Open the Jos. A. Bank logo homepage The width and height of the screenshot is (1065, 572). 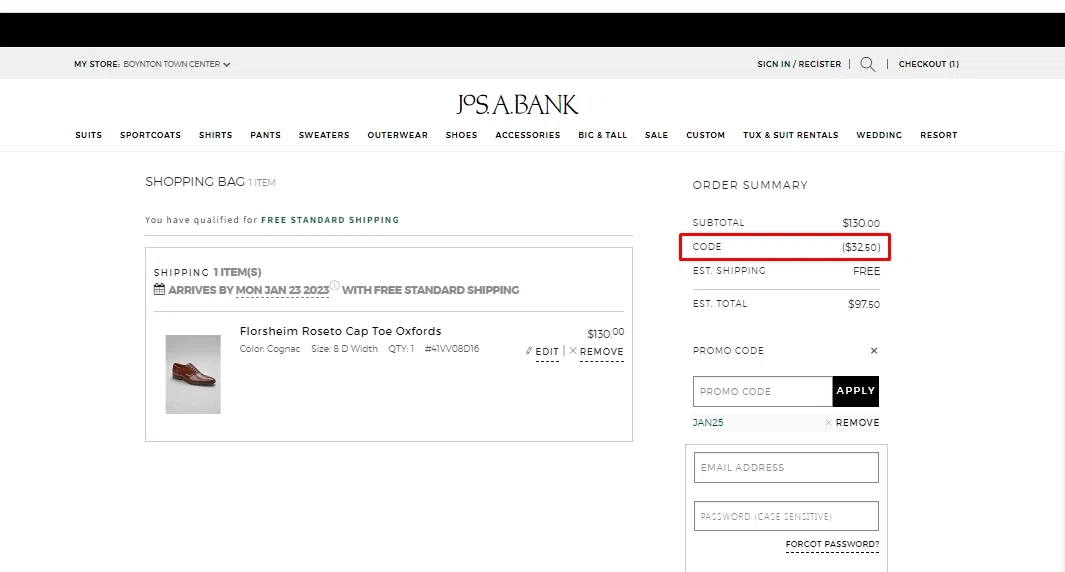click(517, 105)
